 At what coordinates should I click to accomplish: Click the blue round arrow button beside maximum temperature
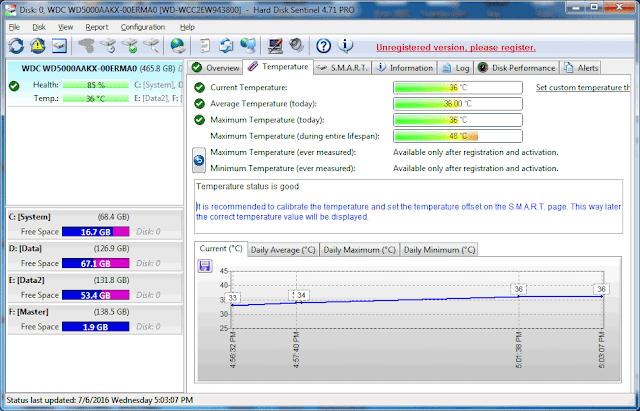[199, 160]
